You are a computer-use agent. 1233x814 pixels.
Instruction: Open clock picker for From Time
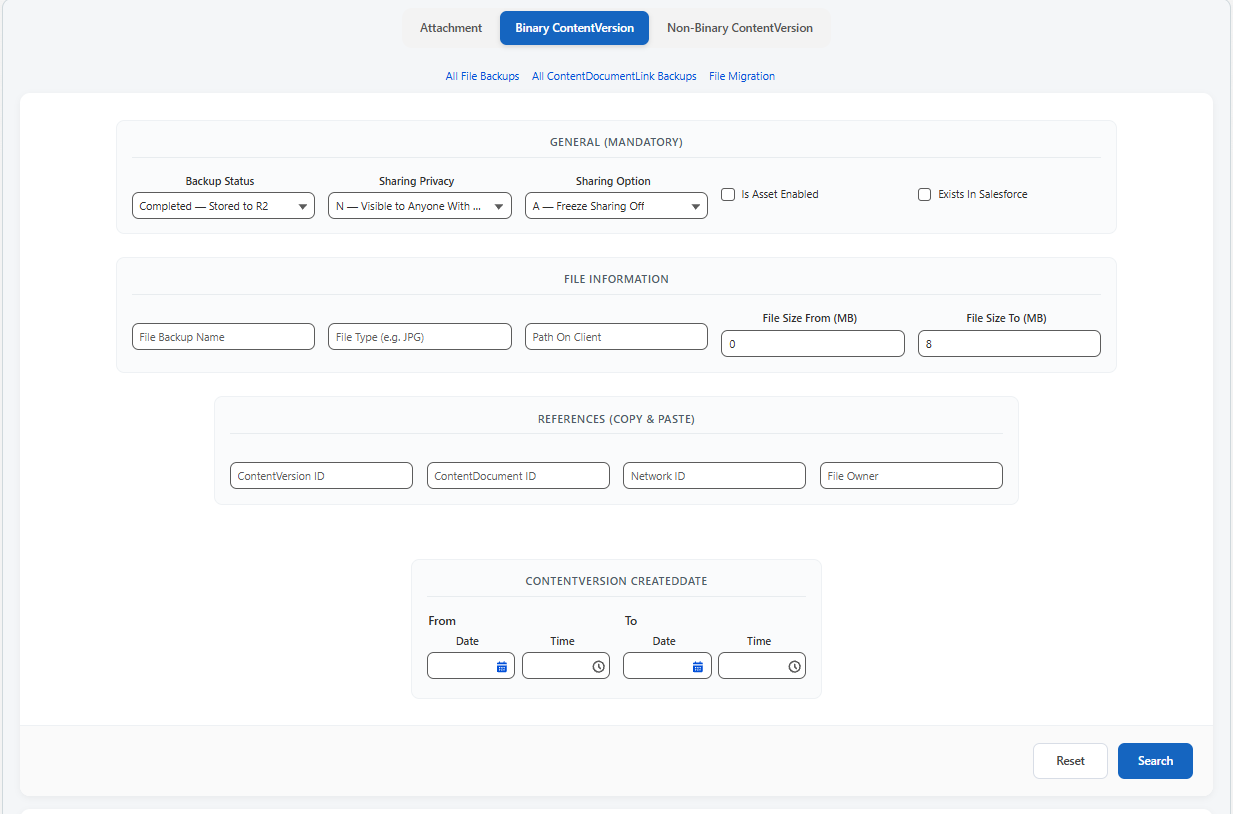[x=598, y=666]
